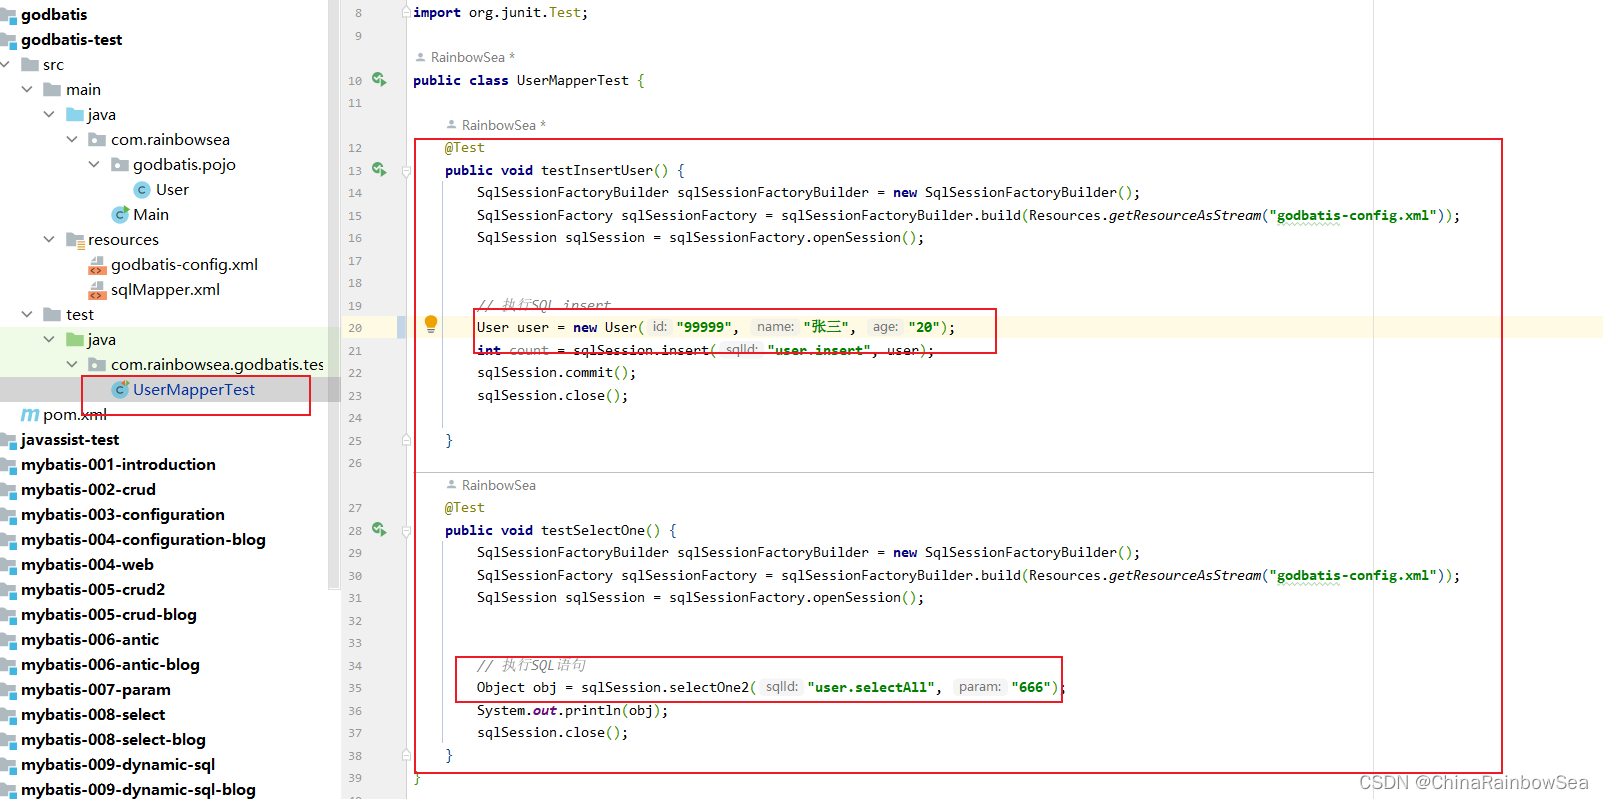
Task: Click System.out.println(obj) statement
Action: point(572,710)
